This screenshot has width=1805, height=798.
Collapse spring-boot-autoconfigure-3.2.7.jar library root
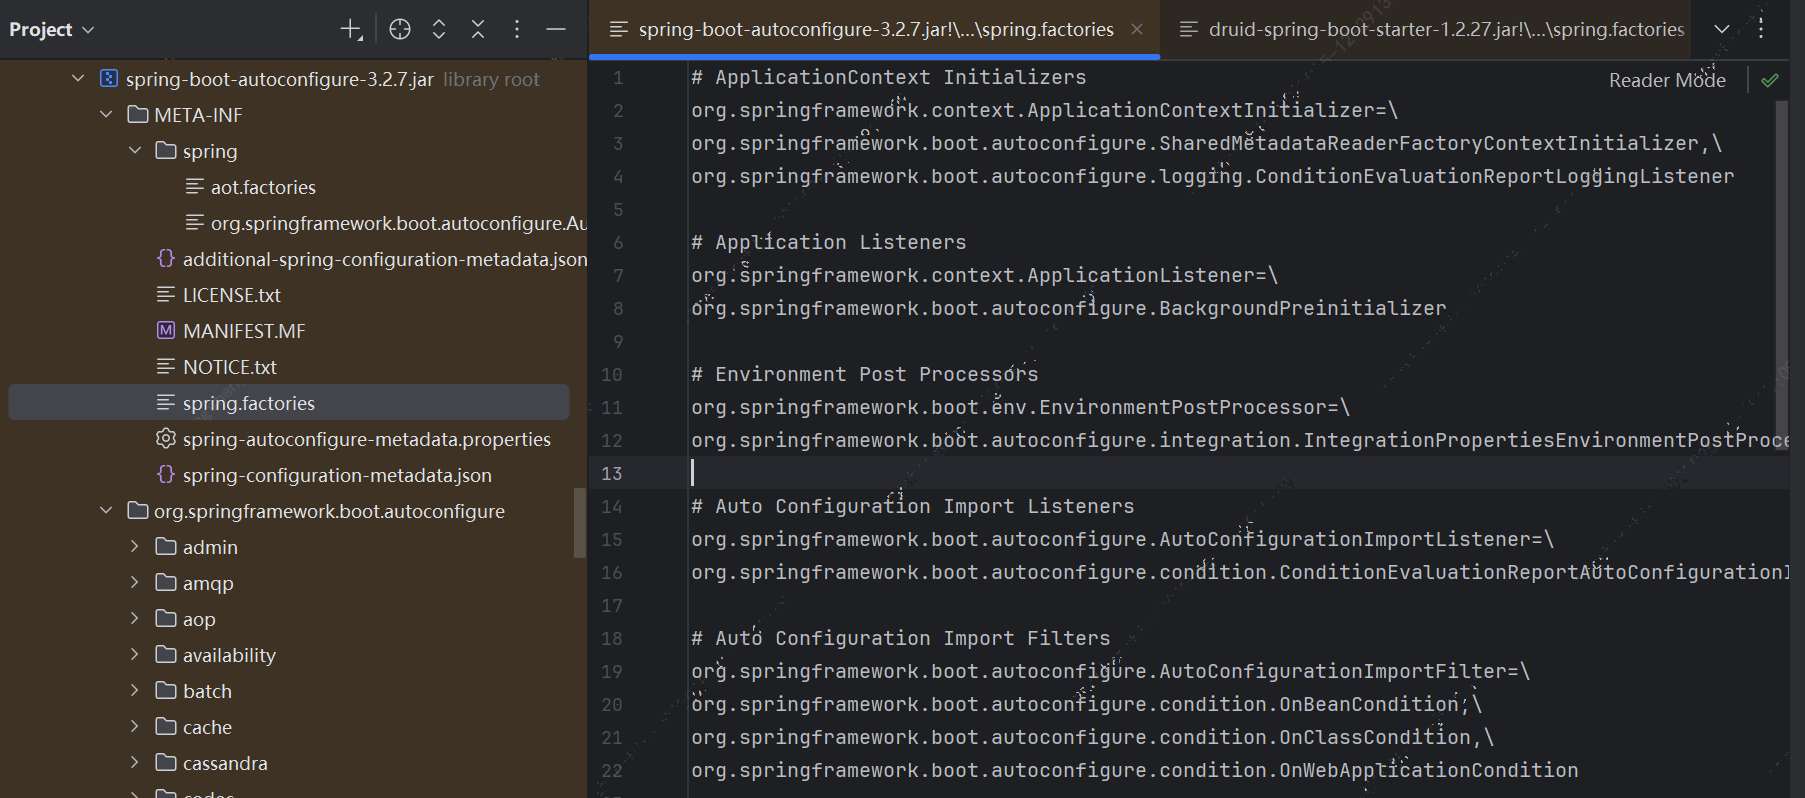[x=78, y=79]
